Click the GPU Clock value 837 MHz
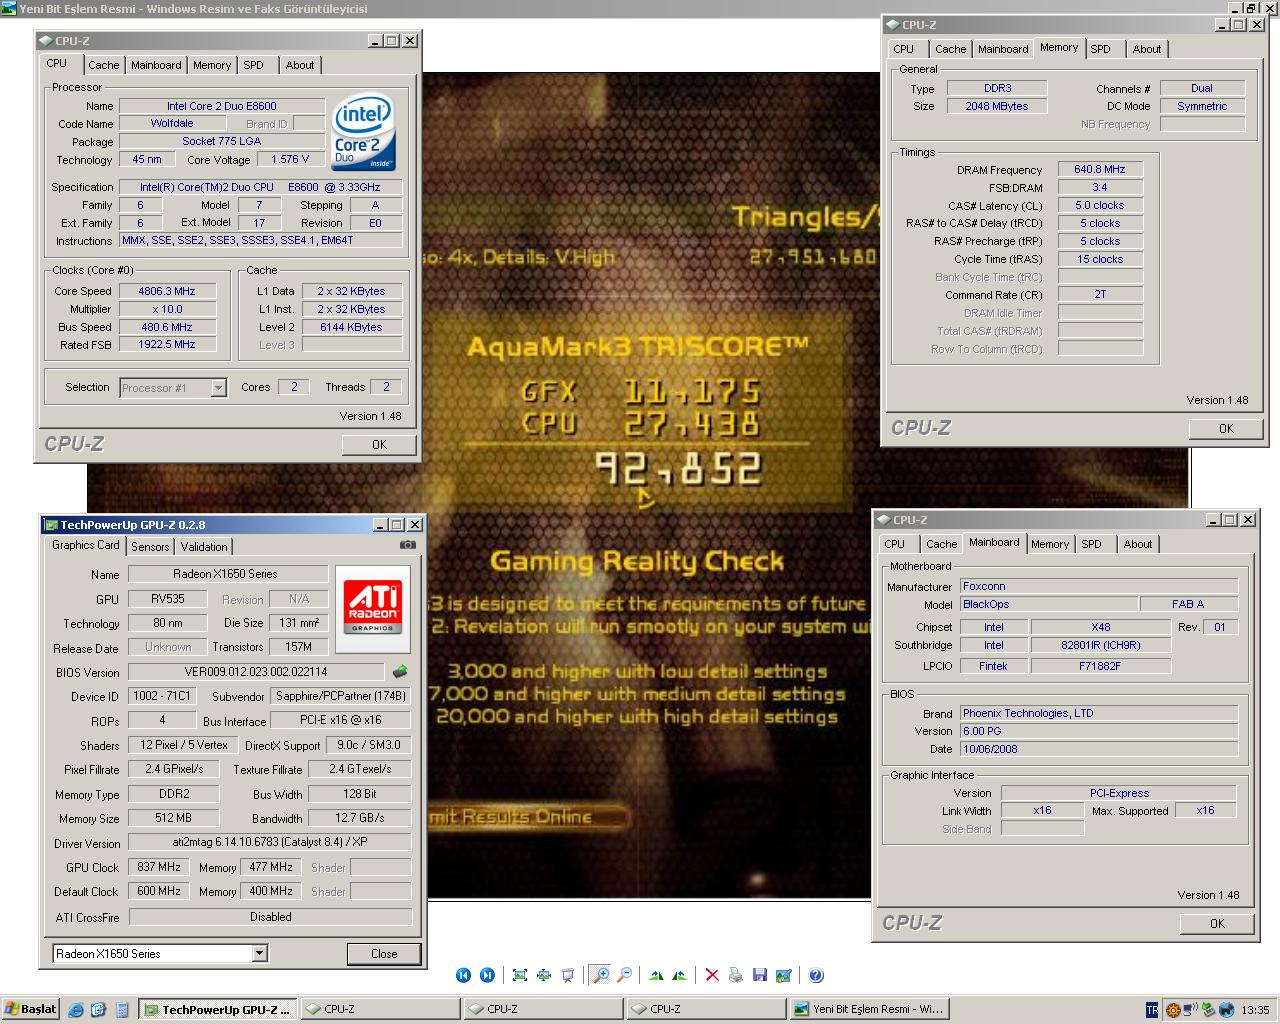The image size is (1280, 1024). 159,867
